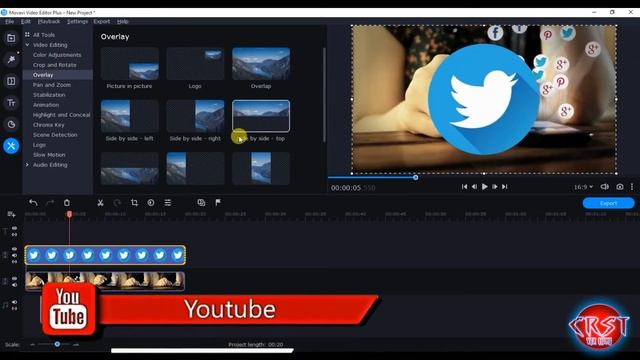Viewport: 640px width, 360px height.
Task: Open the More Tools tab in sidebar
Action: click(11, 146)
